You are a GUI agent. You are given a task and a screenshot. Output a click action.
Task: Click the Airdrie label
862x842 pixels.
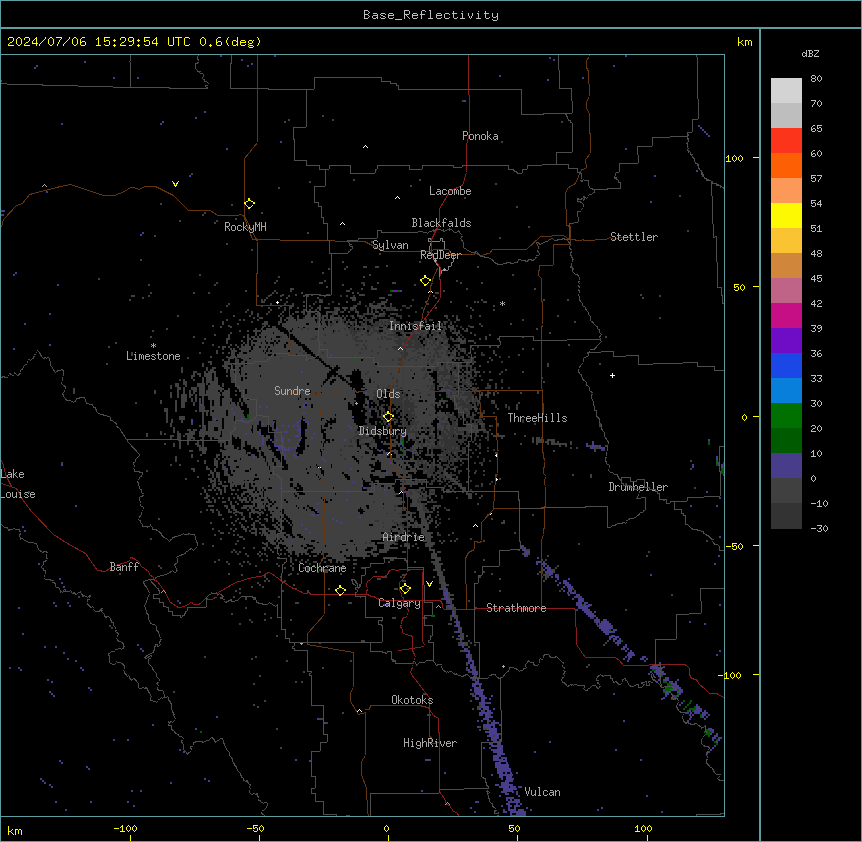pyautogui.click(x=404, y=537)
